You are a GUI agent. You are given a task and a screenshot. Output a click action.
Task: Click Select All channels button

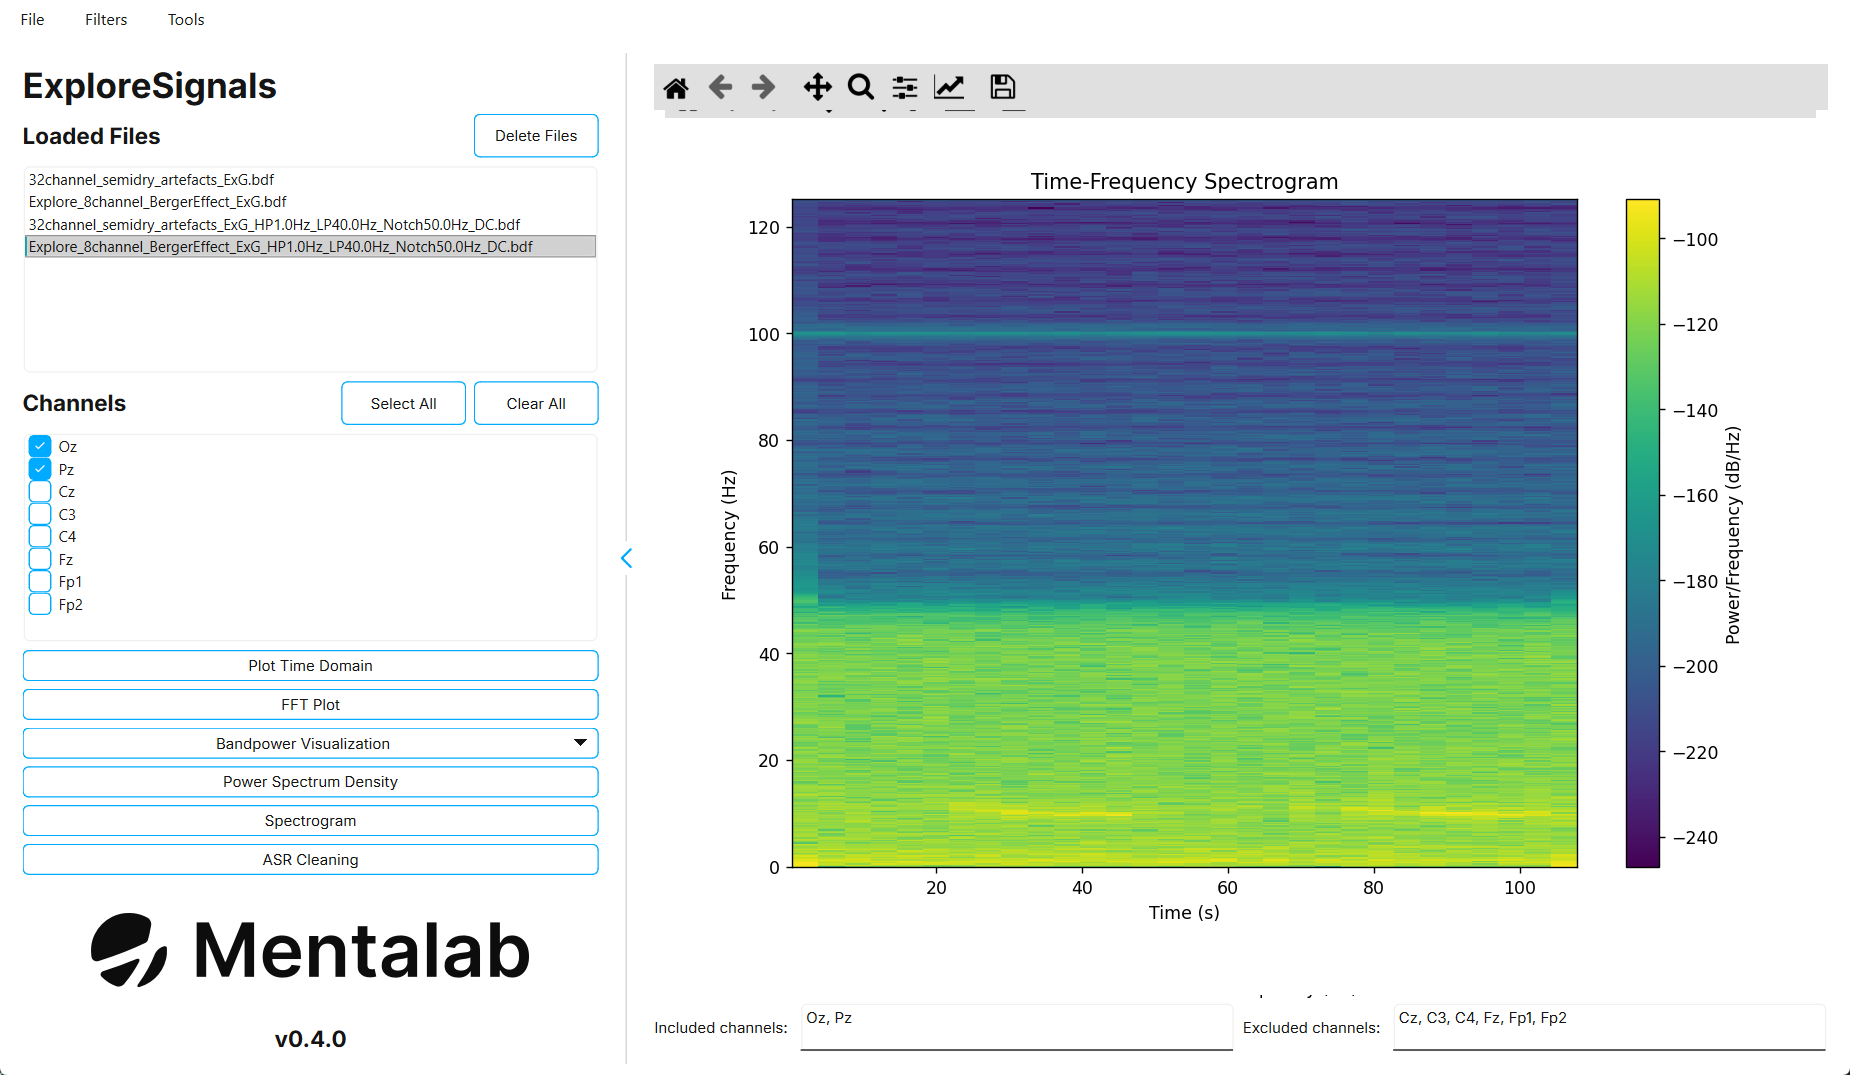click(x=403, y=404)
